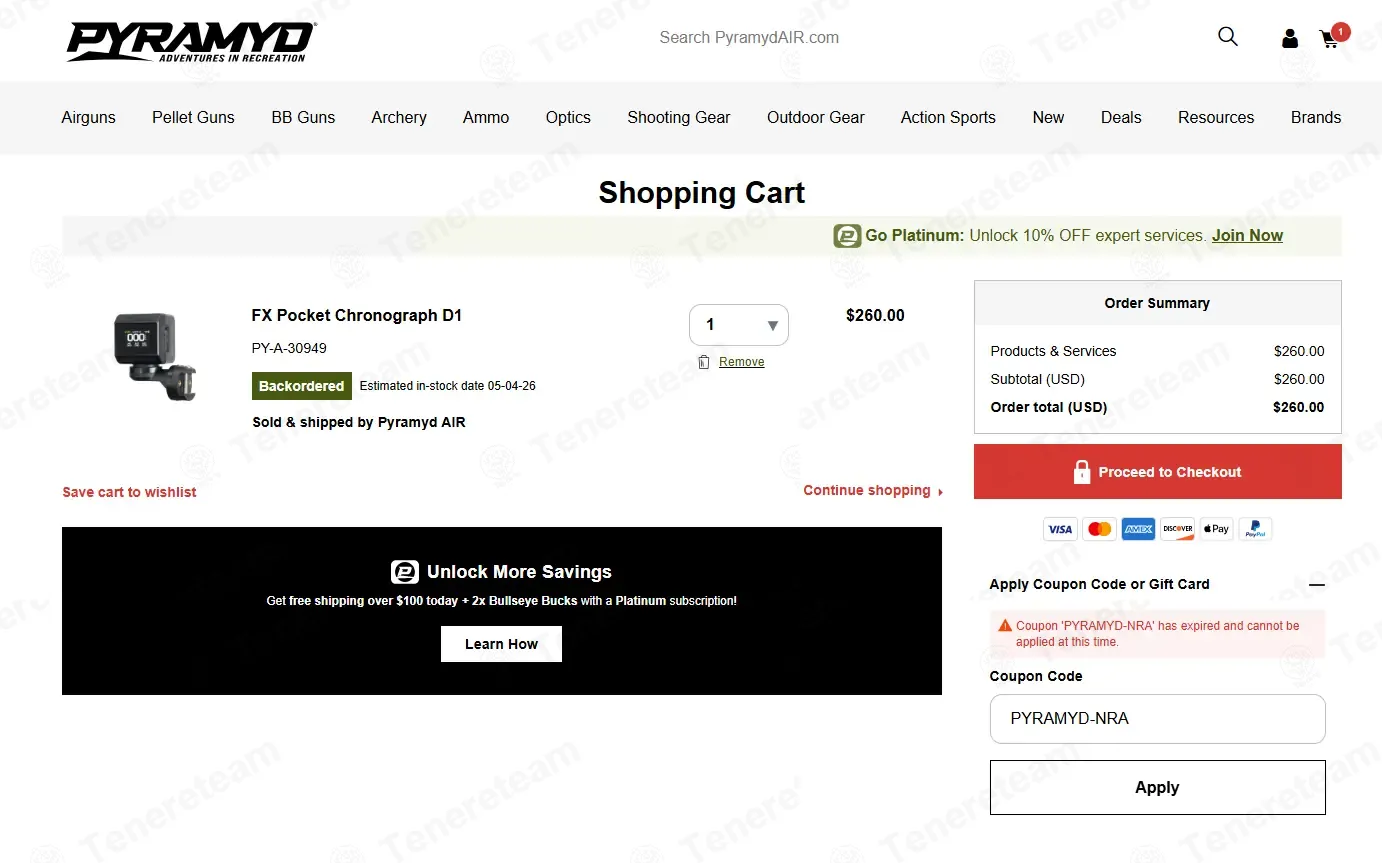Click the Subtotal (USD) row label
Viewport: 1382px width, 863px height.
1037,379
